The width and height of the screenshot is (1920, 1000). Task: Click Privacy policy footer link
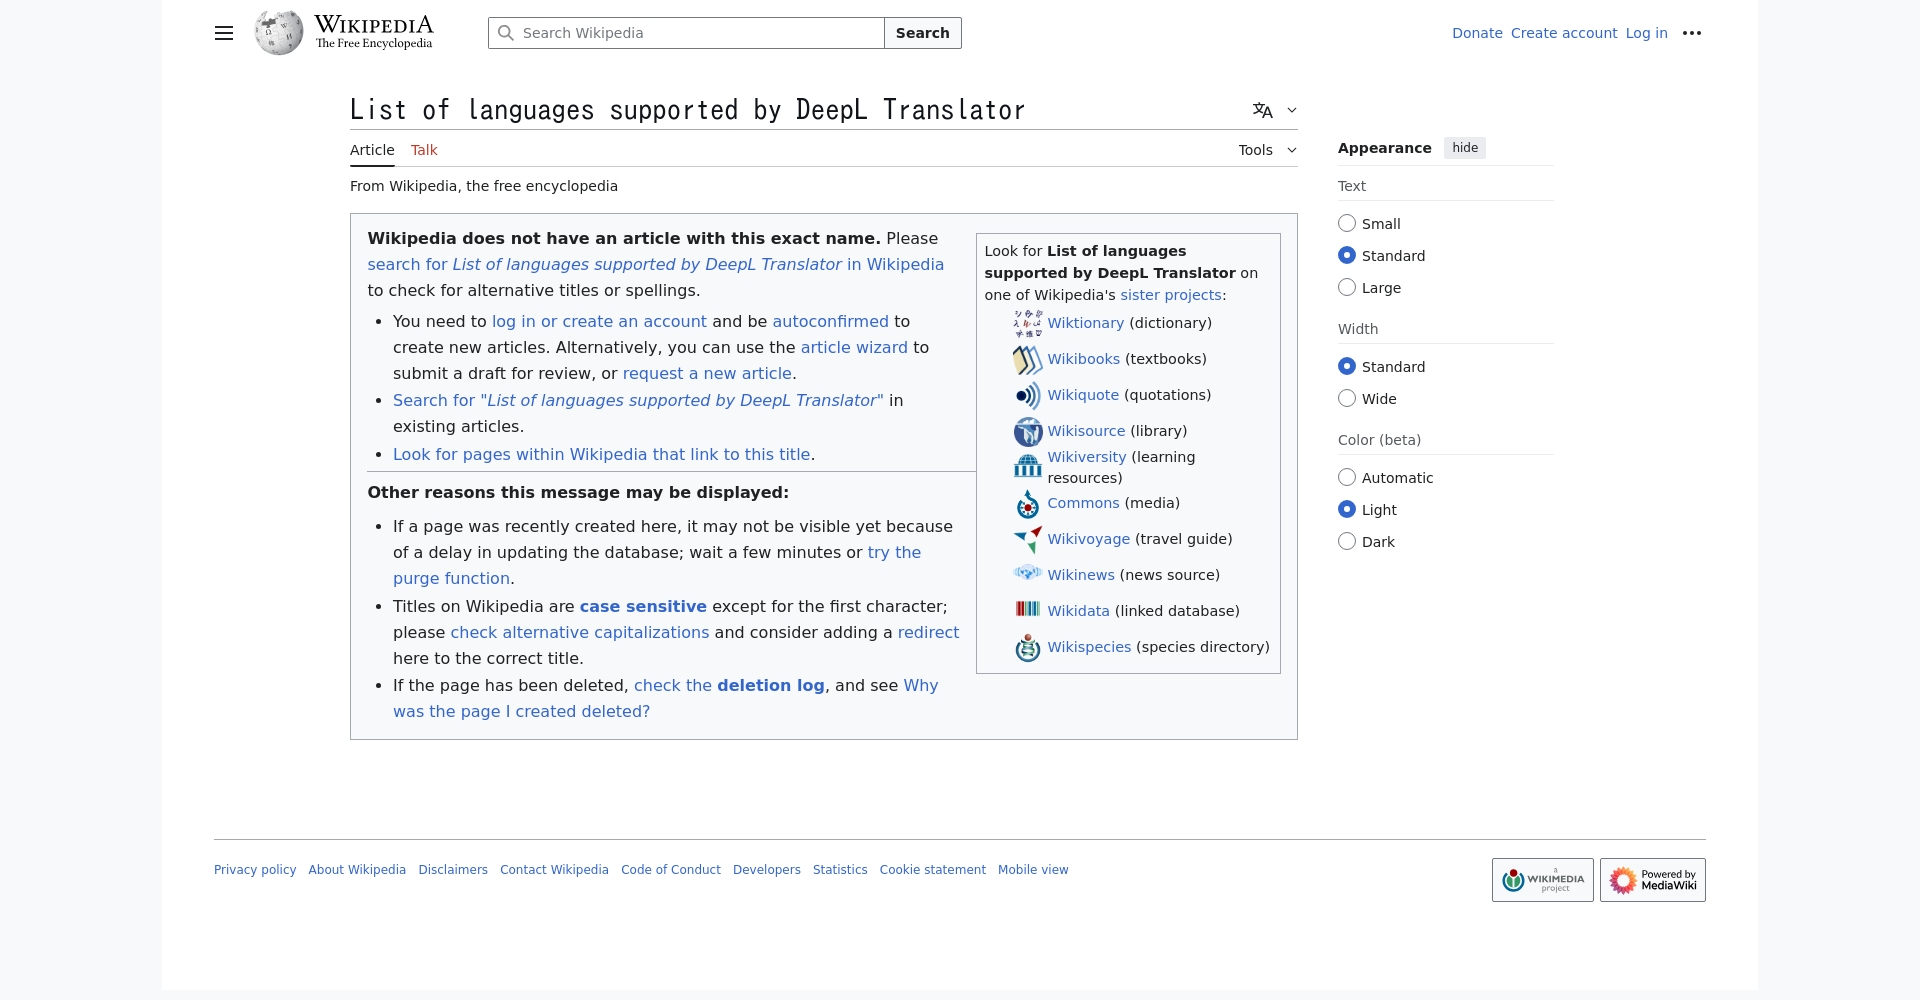(x=255, y=870)
